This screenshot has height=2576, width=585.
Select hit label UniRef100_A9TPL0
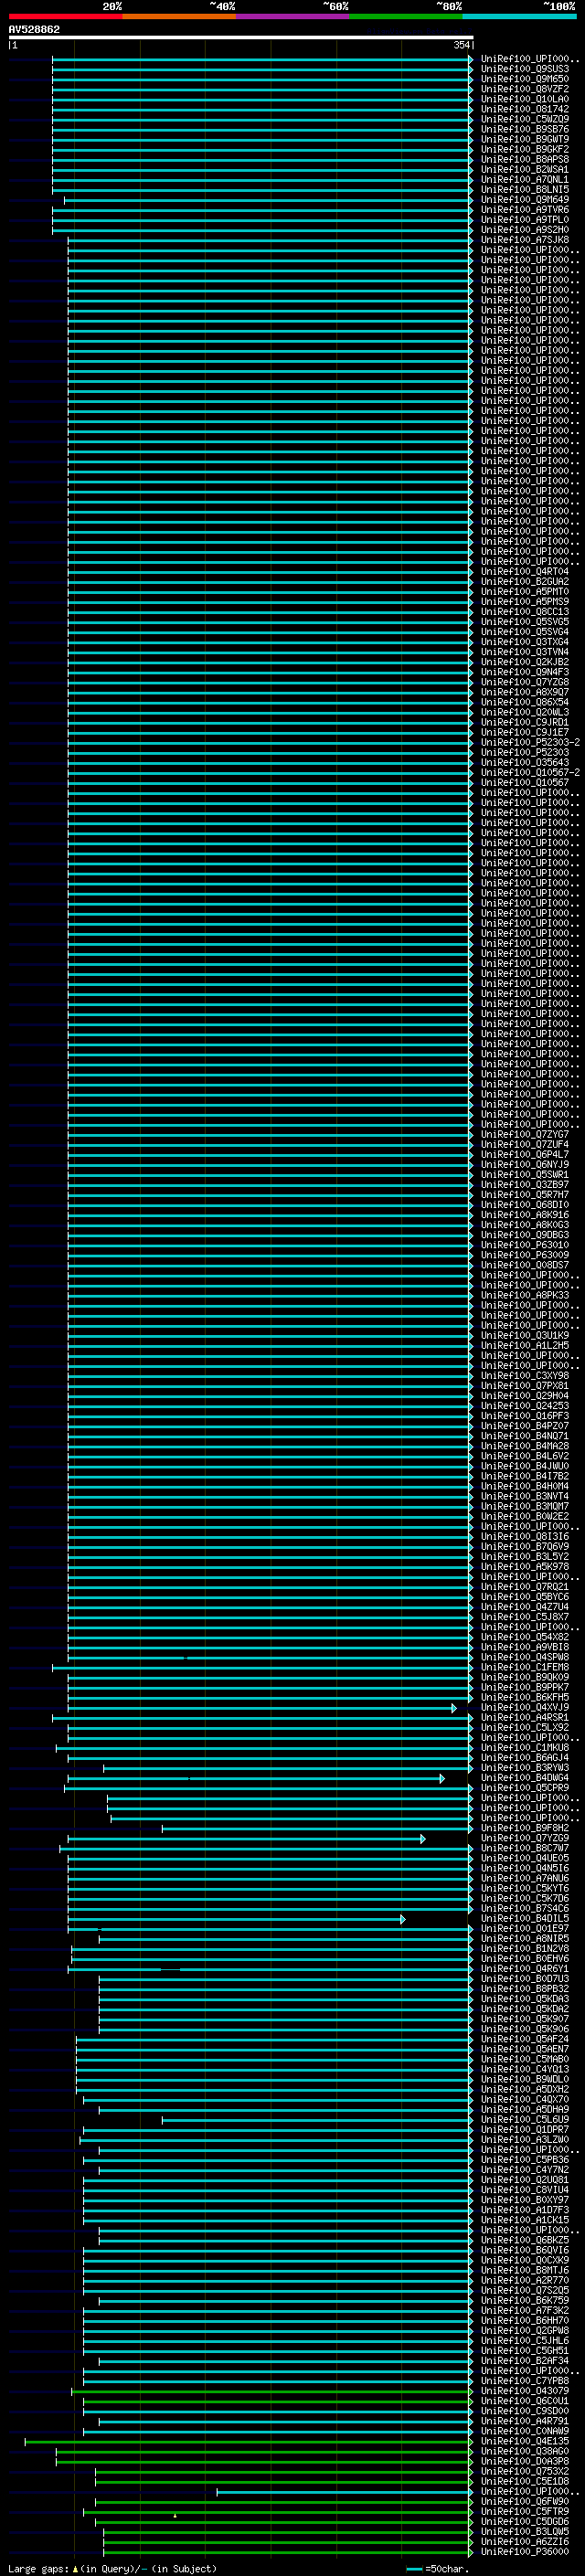525,219
